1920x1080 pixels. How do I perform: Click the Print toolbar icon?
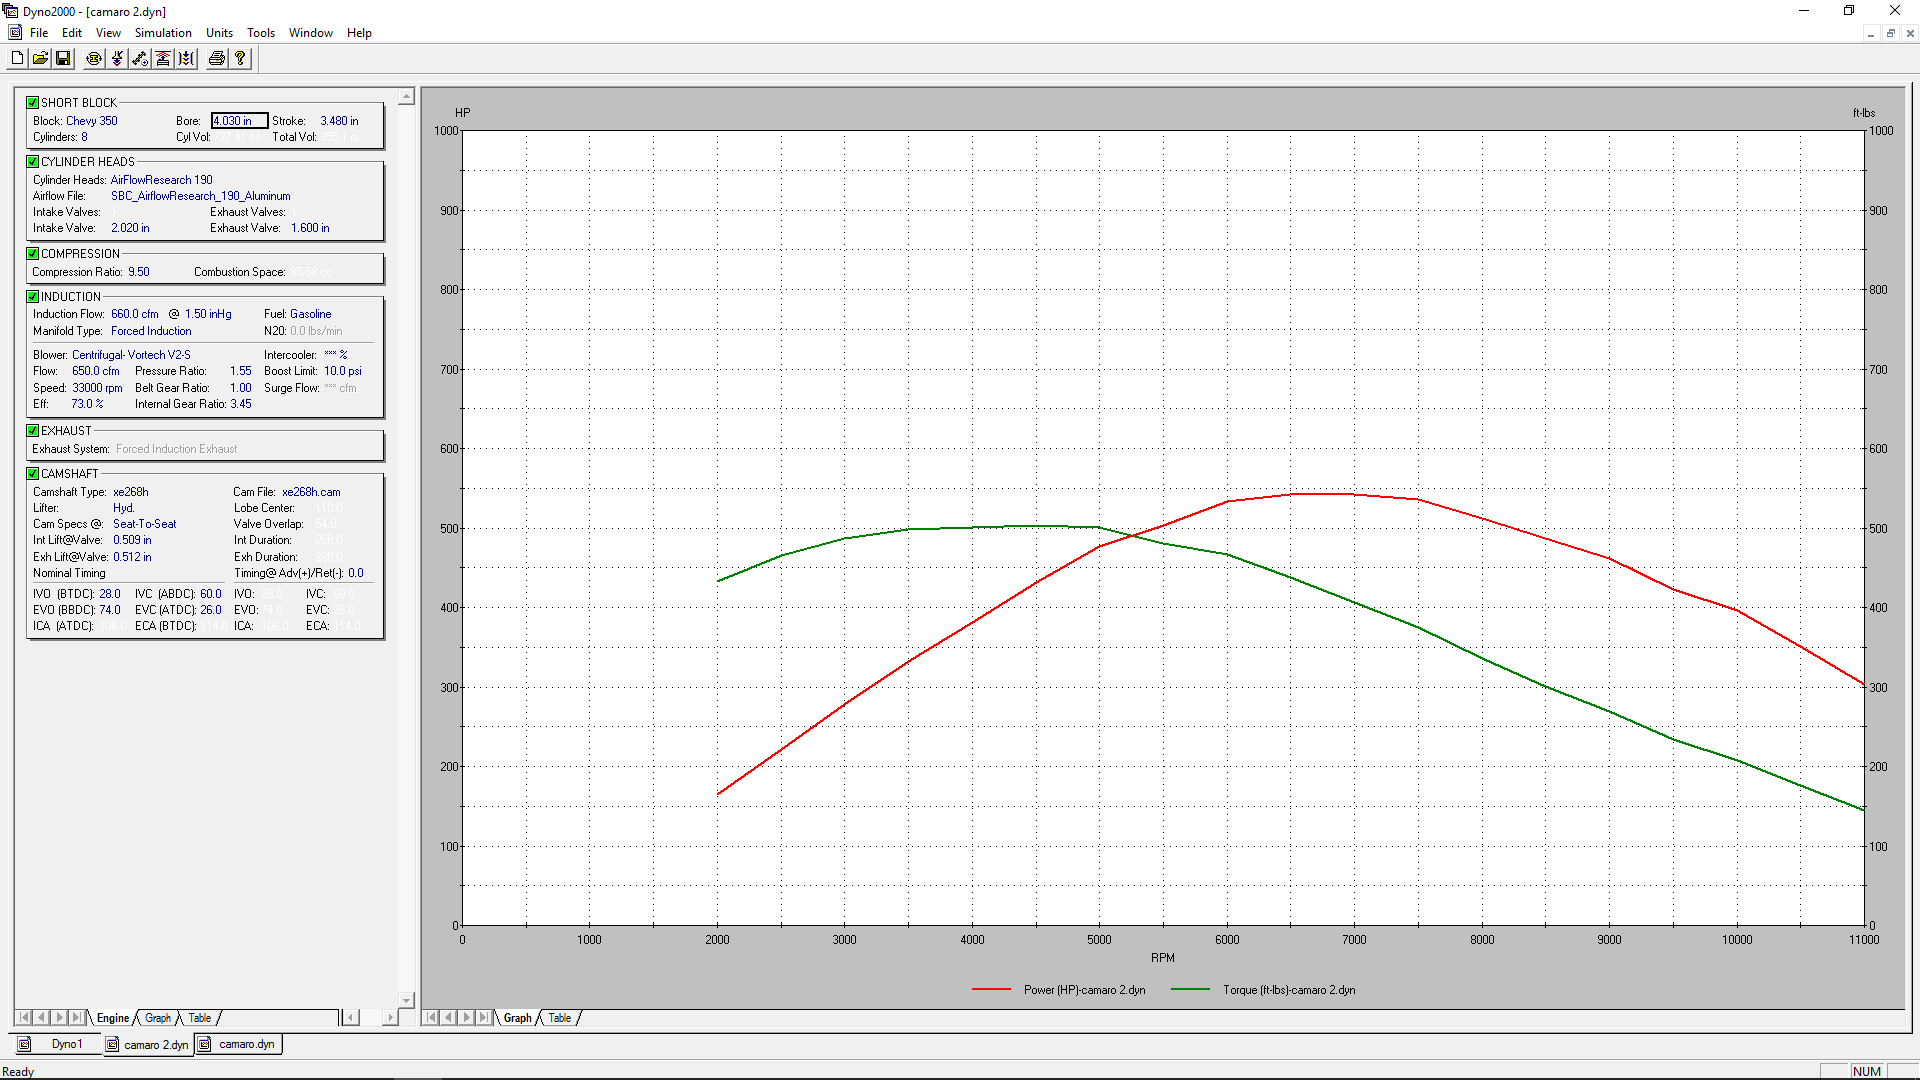[216, 59]
